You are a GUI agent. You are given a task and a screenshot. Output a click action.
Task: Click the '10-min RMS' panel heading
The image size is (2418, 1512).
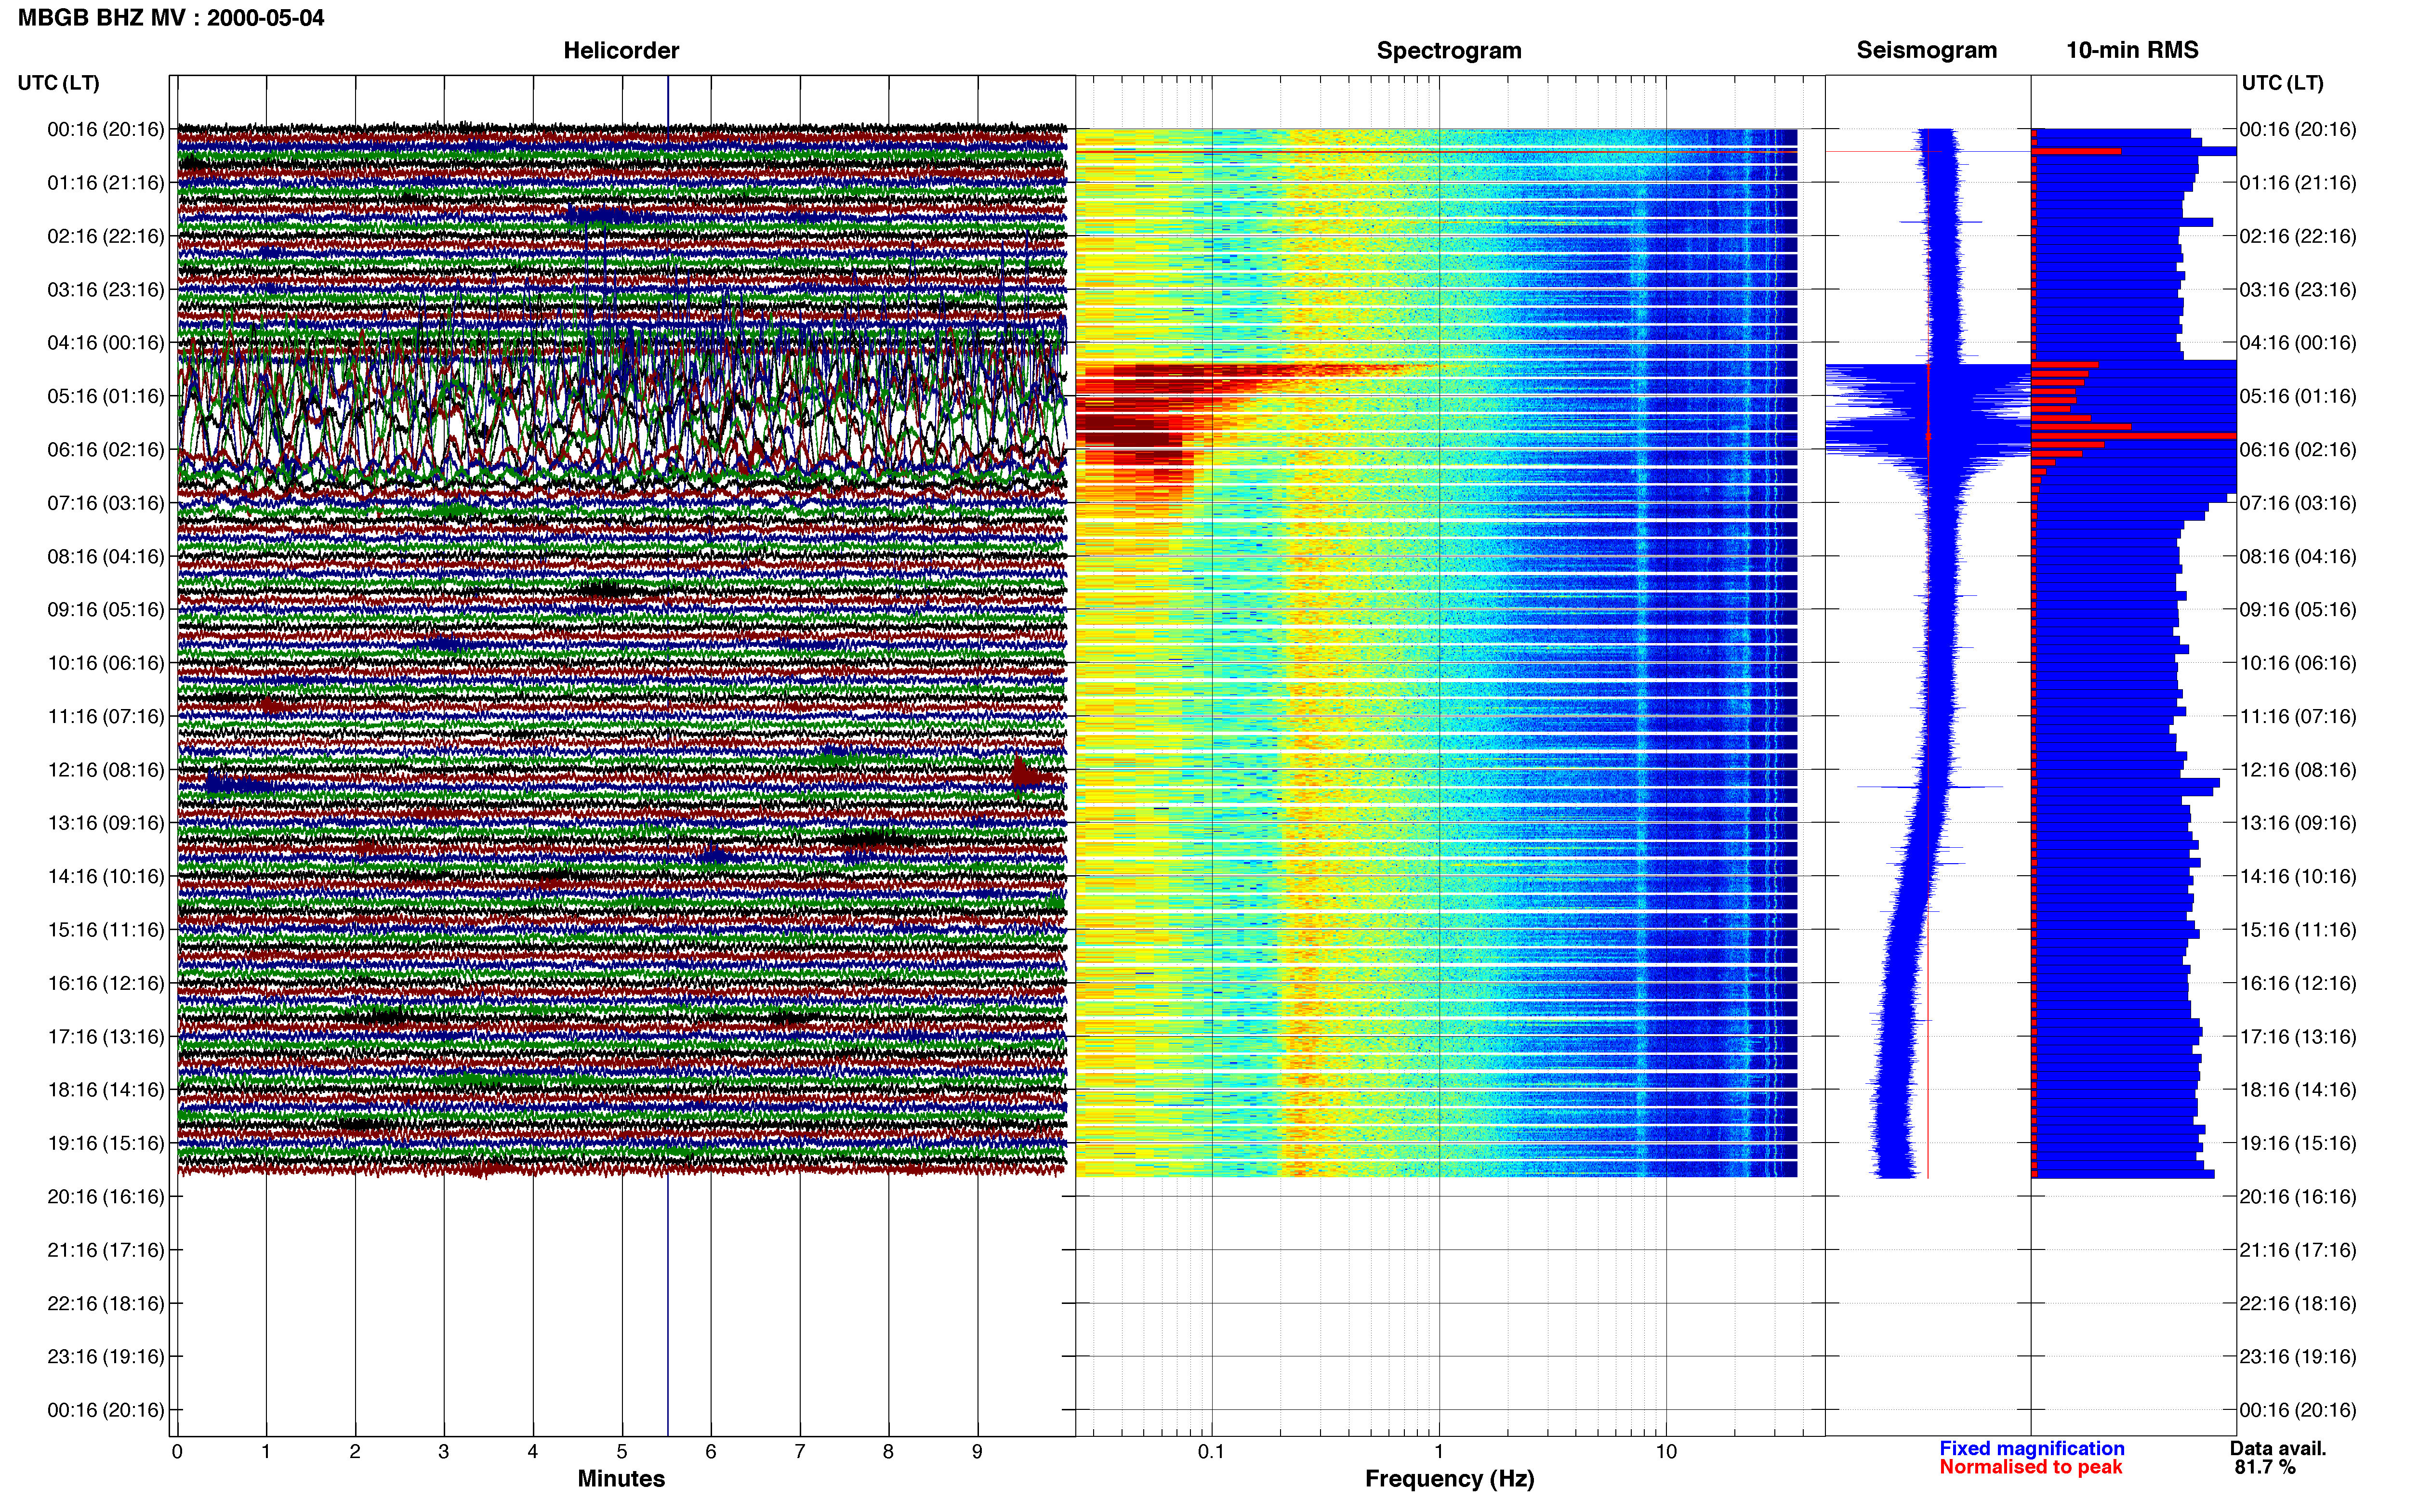click(2132, 50)
